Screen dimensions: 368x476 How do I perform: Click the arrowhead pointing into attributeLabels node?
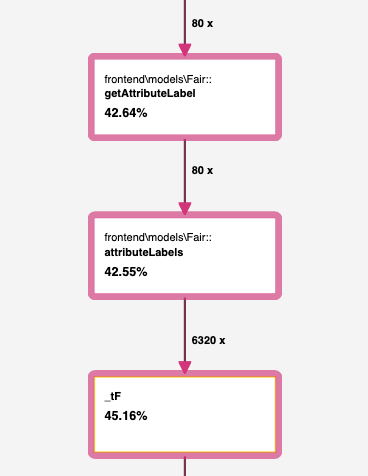coord(185,208)
